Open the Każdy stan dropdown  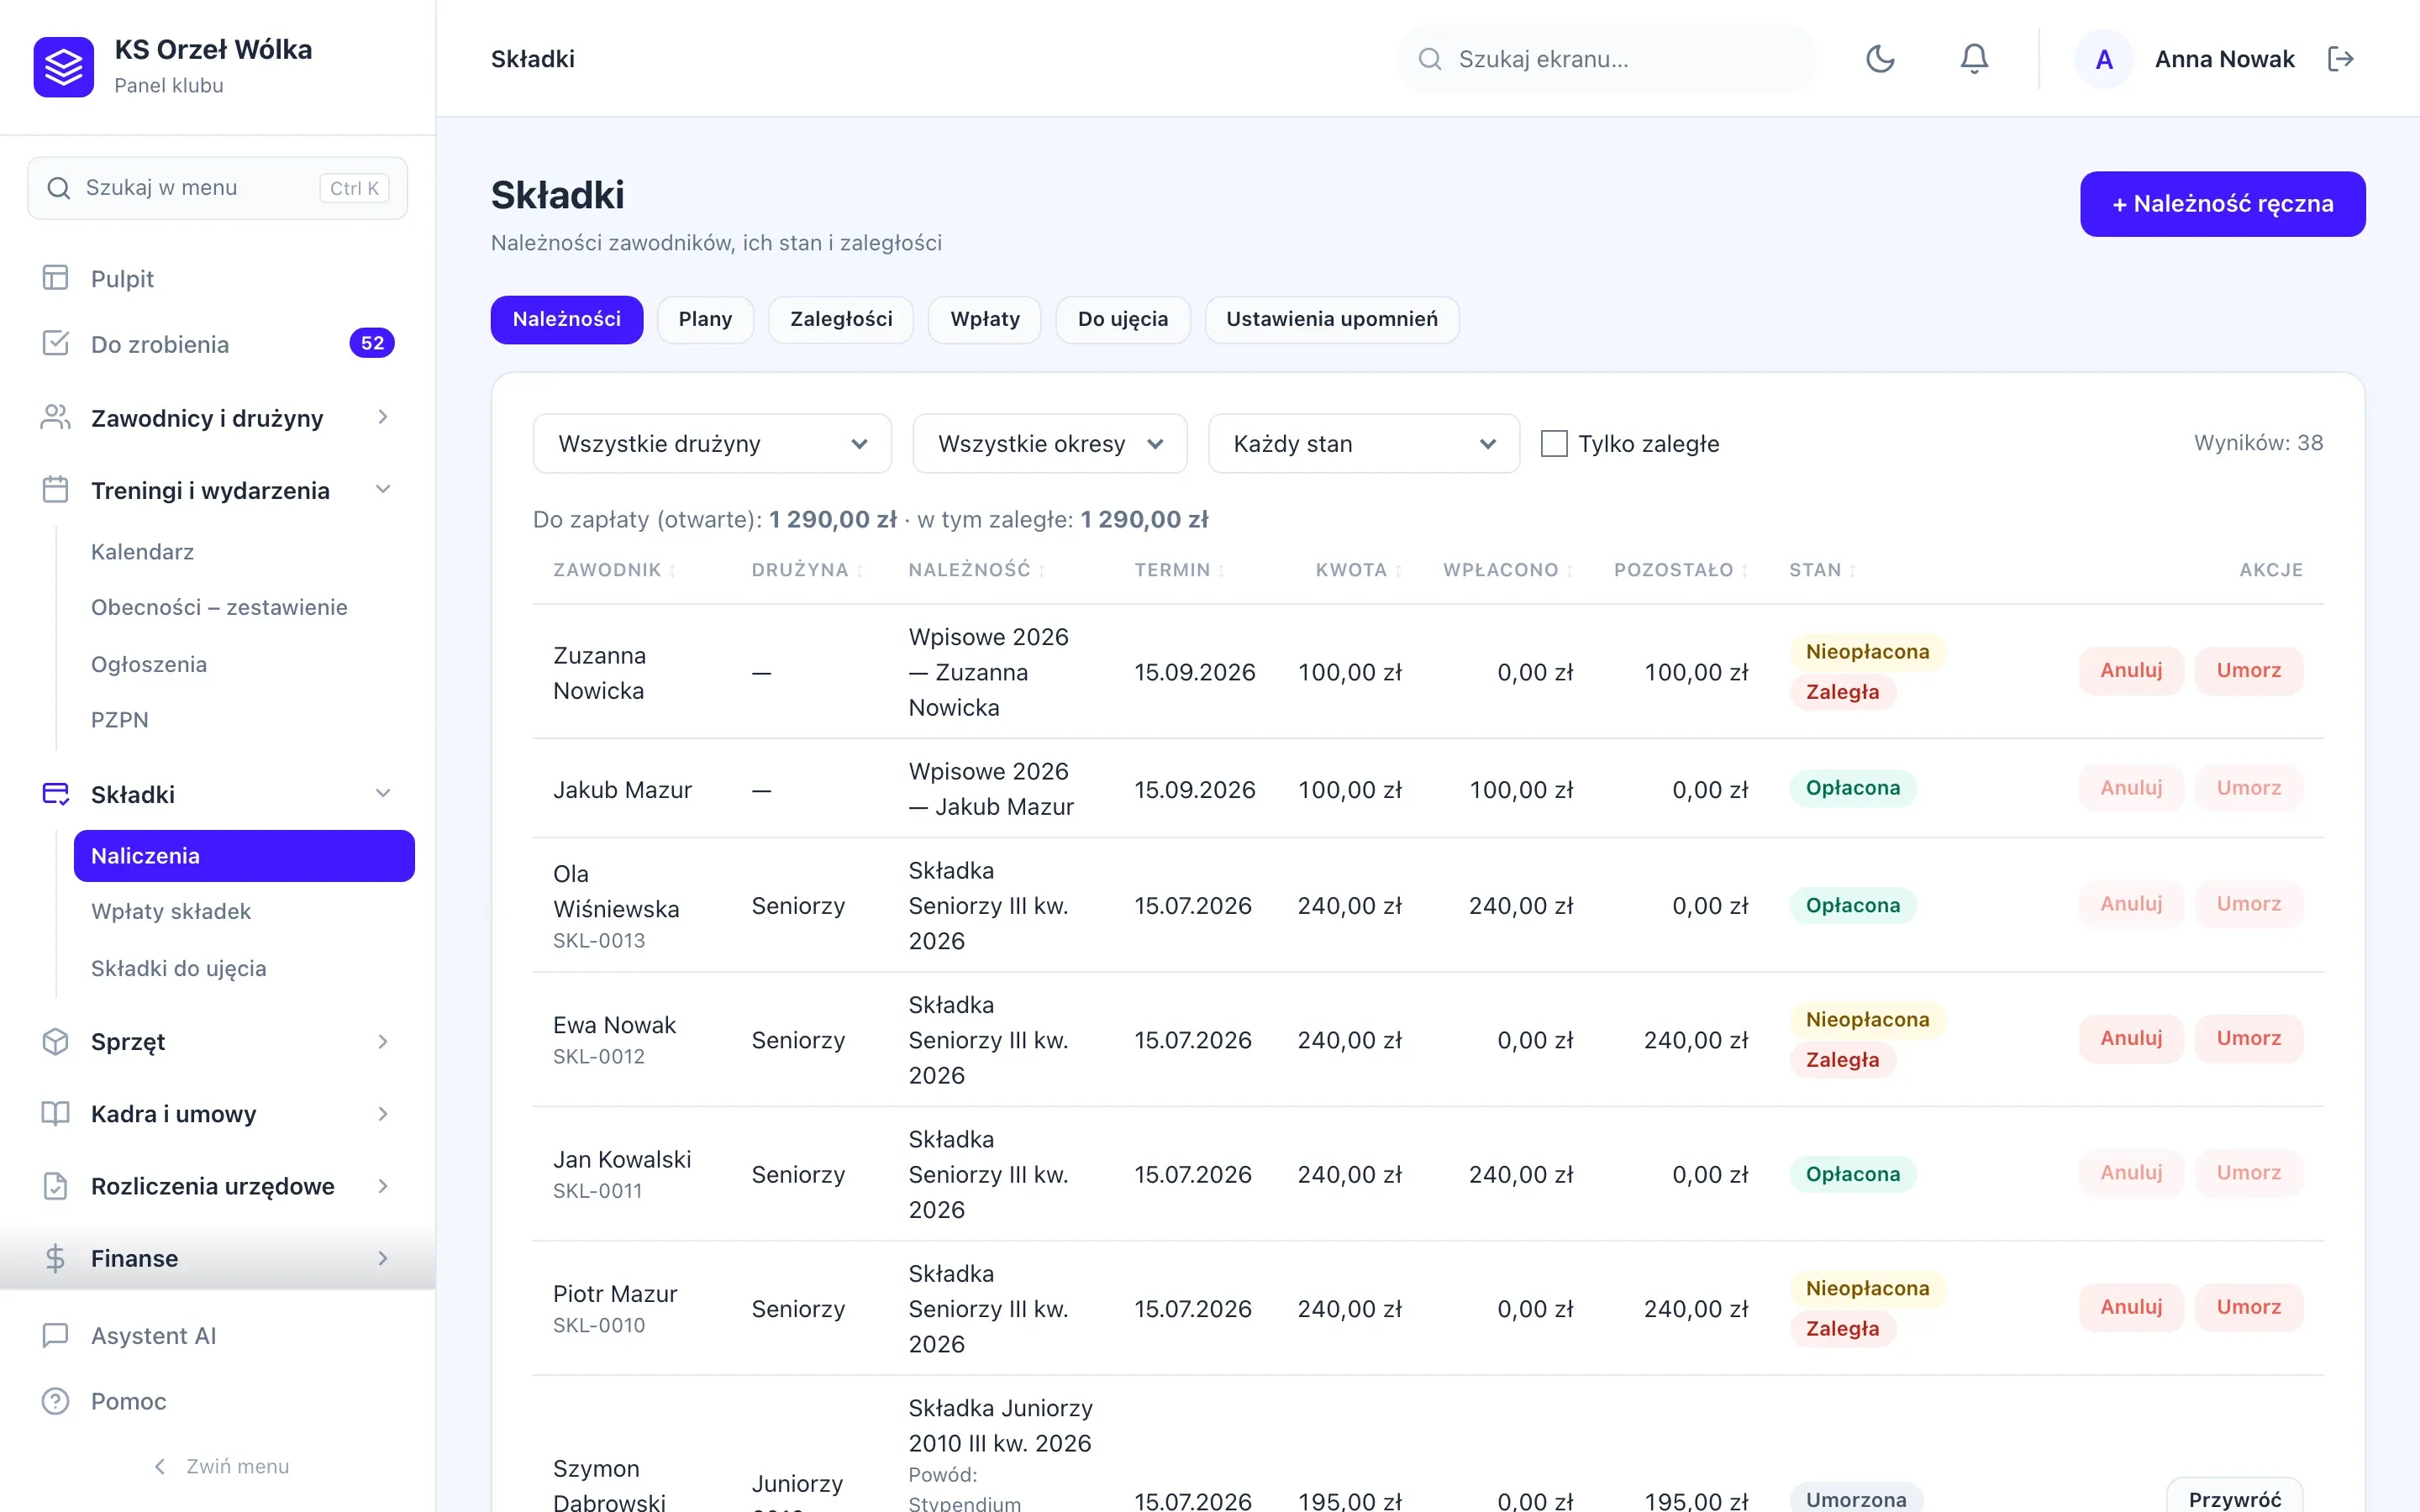[x=1363, y=443]
